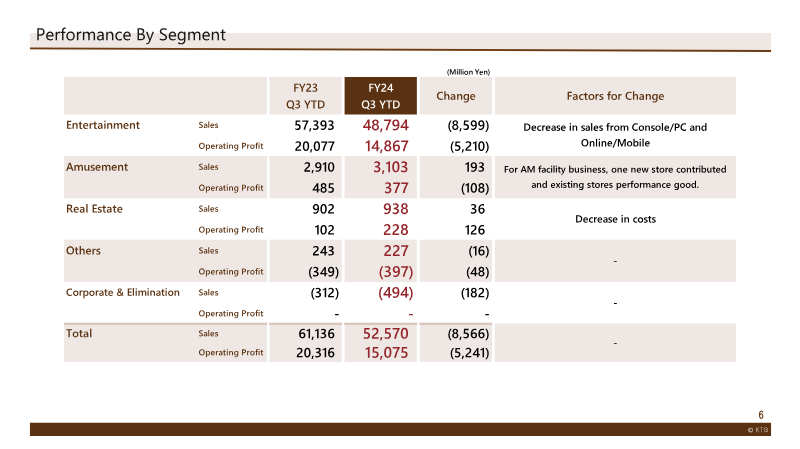Click the Change column header
This screenshot has height=449, width=800.
coord(456,96)
